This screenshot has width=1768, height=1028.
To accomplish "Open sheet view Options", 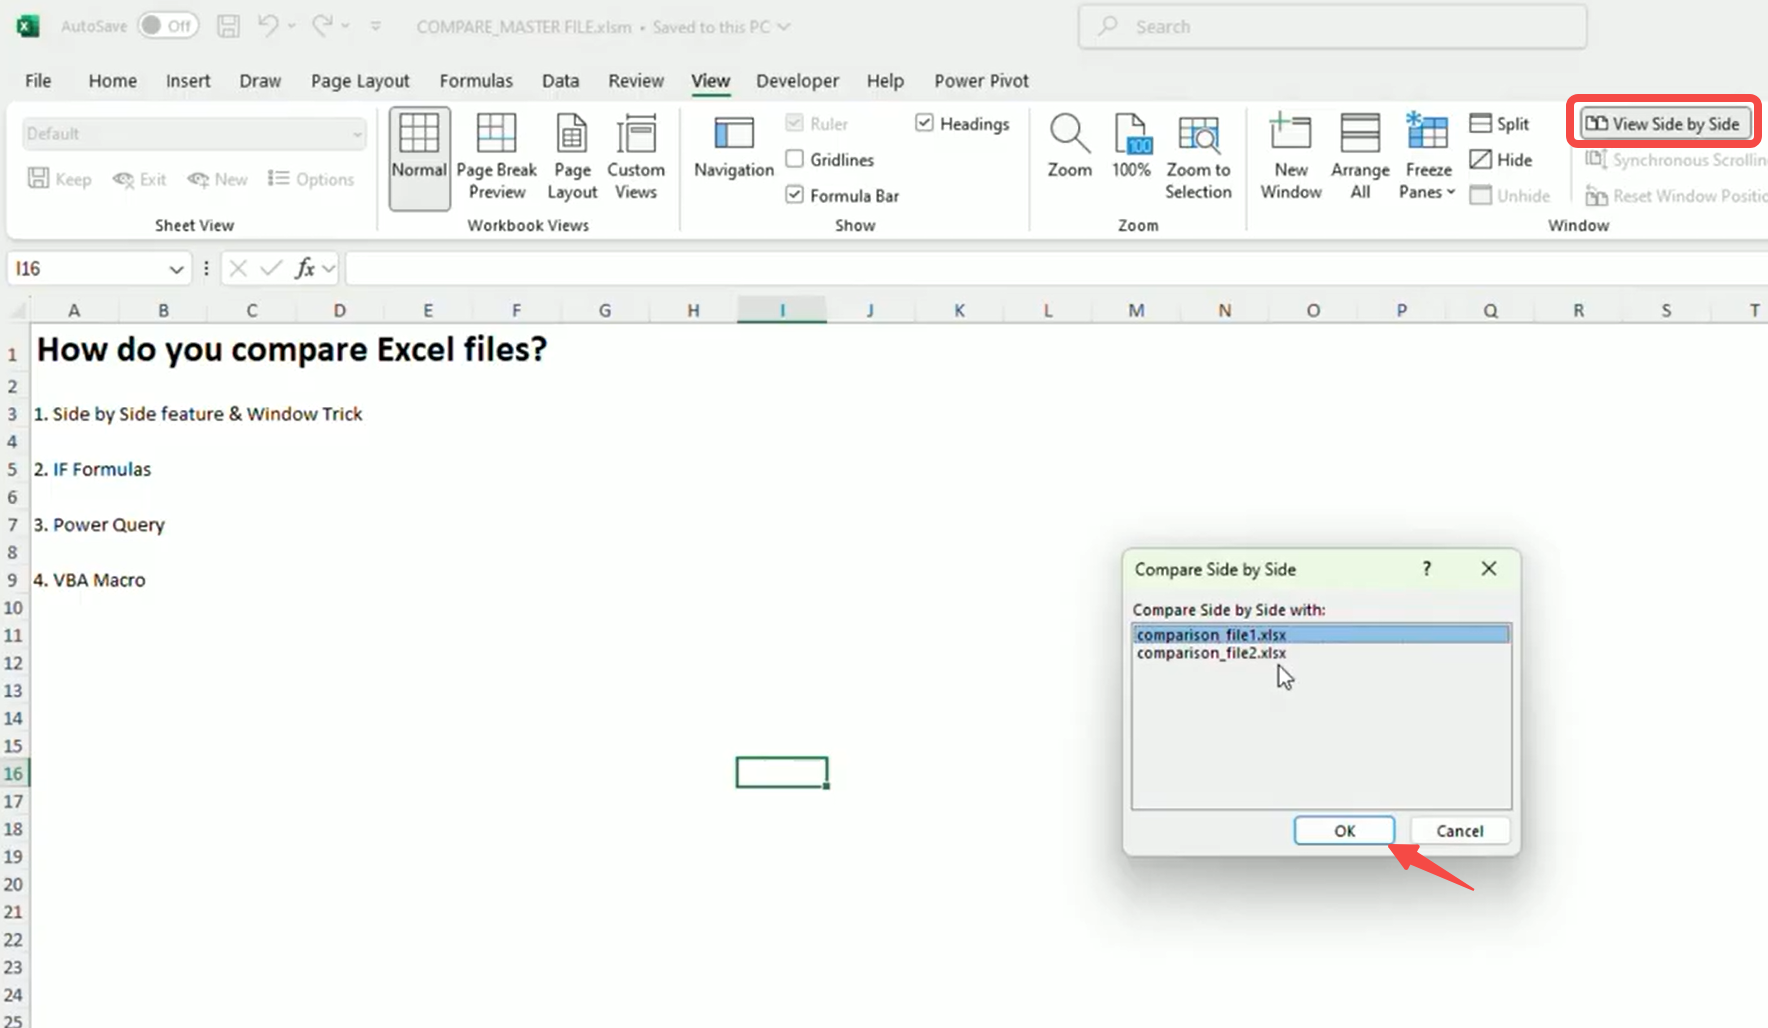I will (311, 179).
